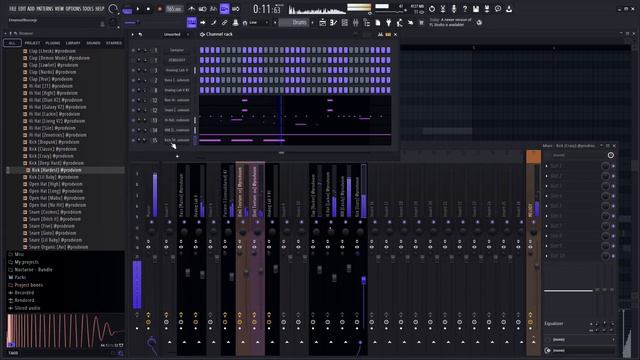This screenshot has width=640, height=360.
Task: Open the TOOLS menu
Action: pyautogui.click(x=88, y=9)
